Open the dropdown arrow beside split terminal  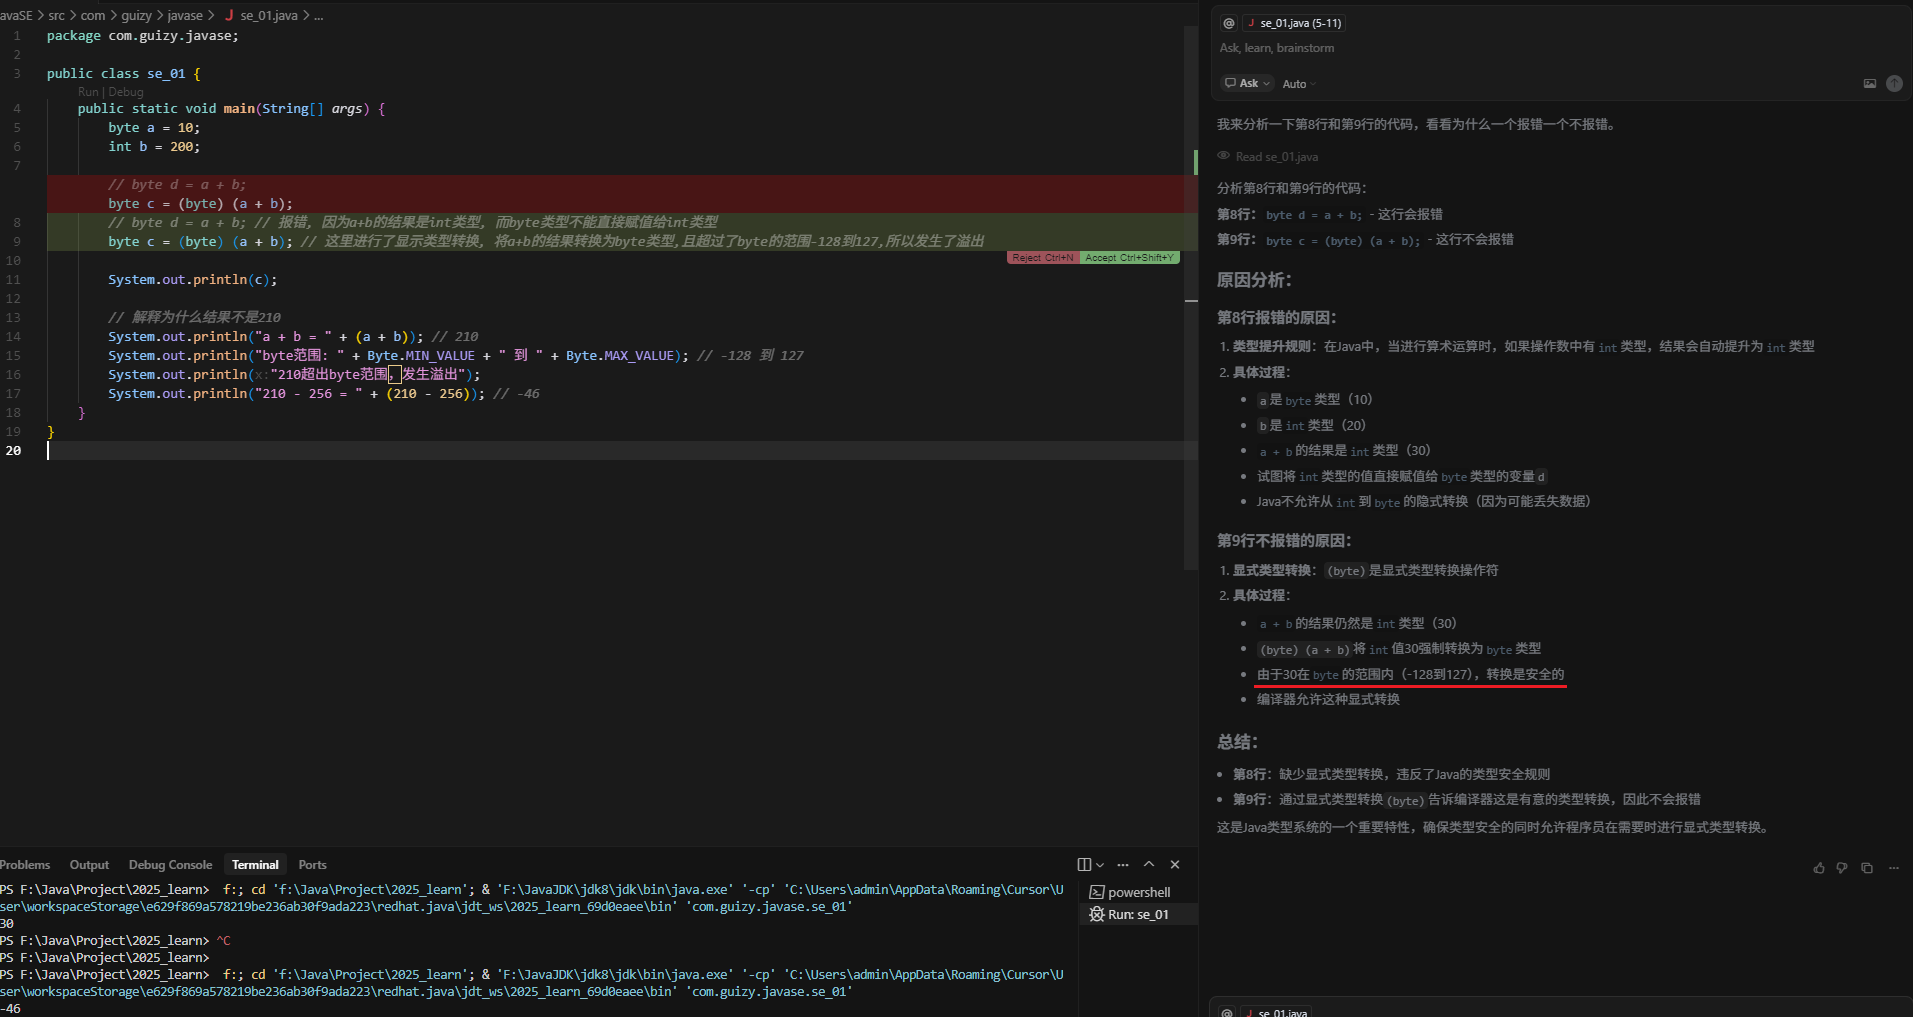click(1100, 865)
